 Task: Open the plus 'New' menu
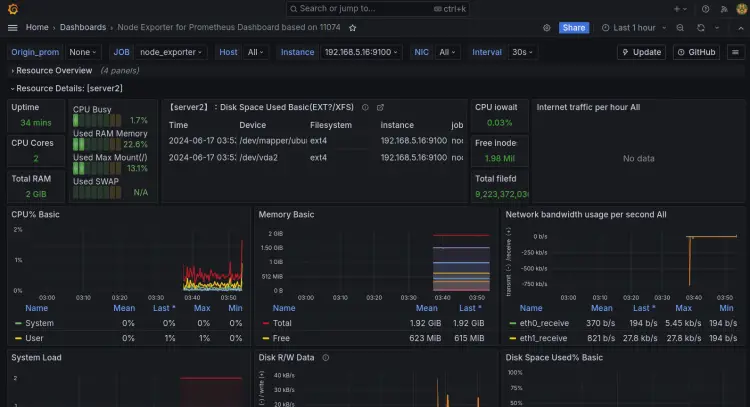[680, 9]
